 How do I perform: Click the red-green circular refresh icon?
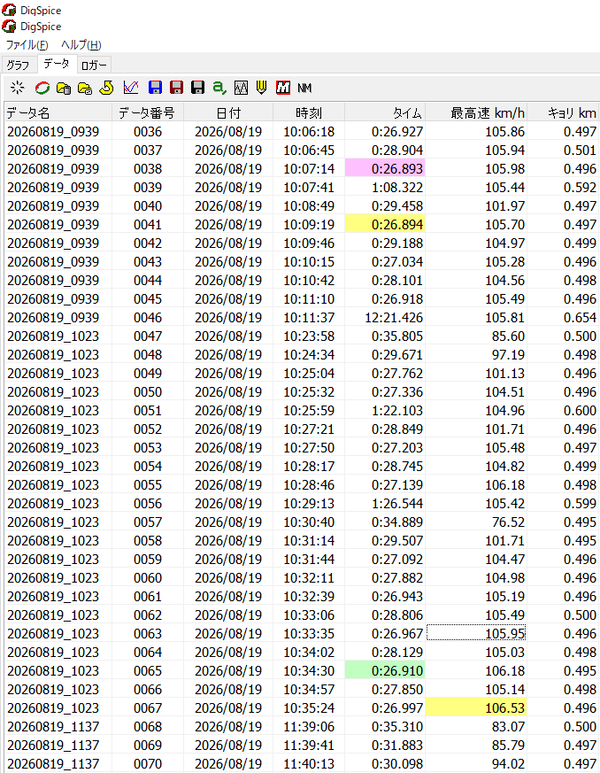click(x=42, y=88)
